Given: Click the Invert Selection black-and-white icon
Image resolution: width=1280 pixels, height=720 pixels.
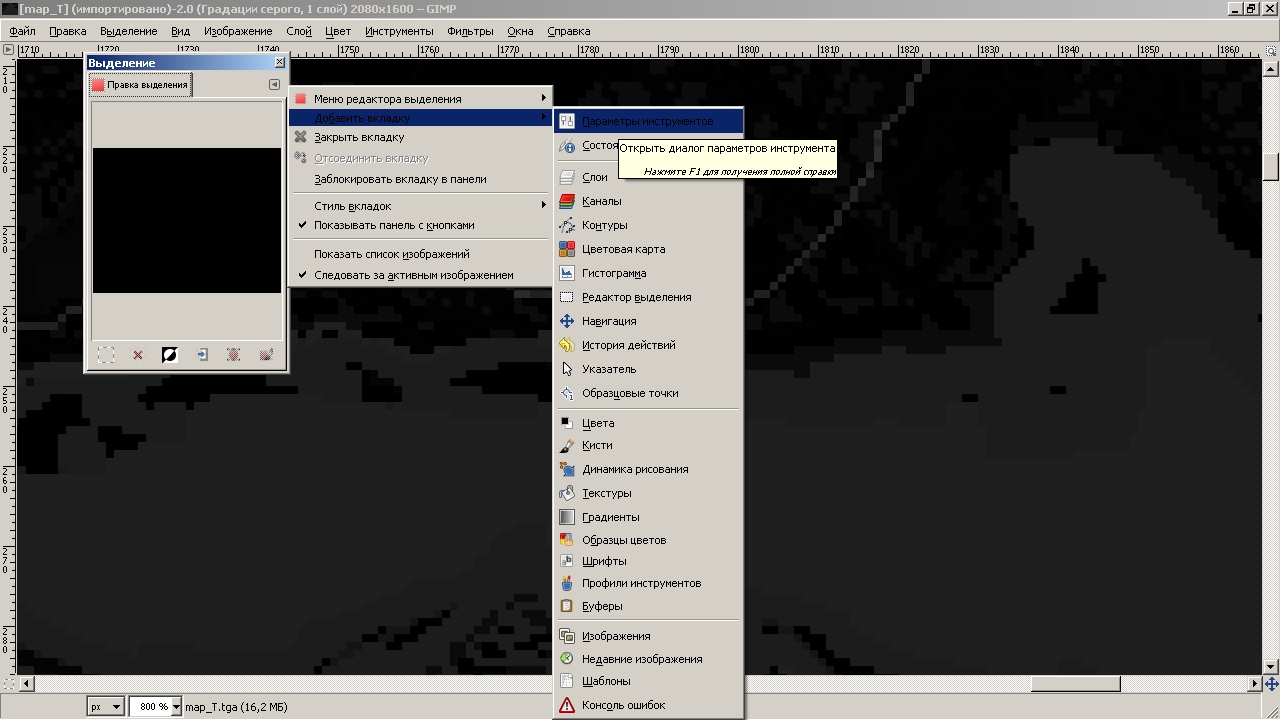Looking at the screenshot, I should [x=170, y=355].
